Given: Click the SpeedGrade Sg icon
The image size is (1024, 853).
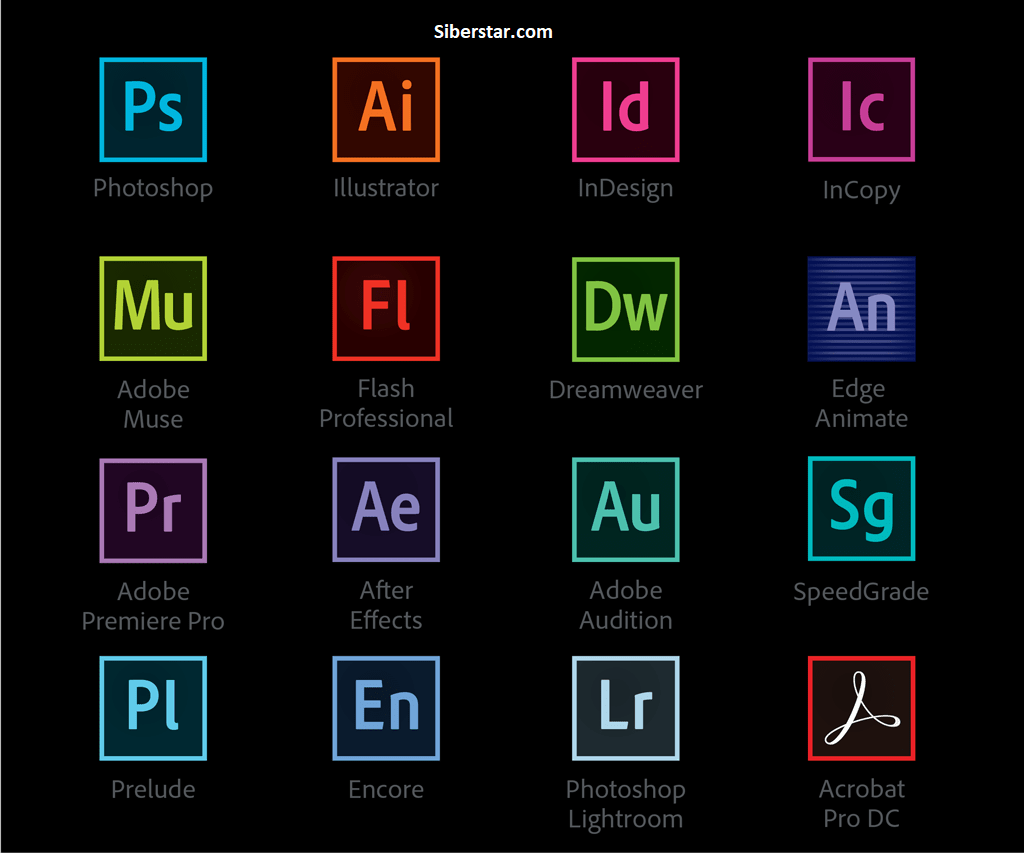Looking at the screenshot, I should tap(861, 509).
